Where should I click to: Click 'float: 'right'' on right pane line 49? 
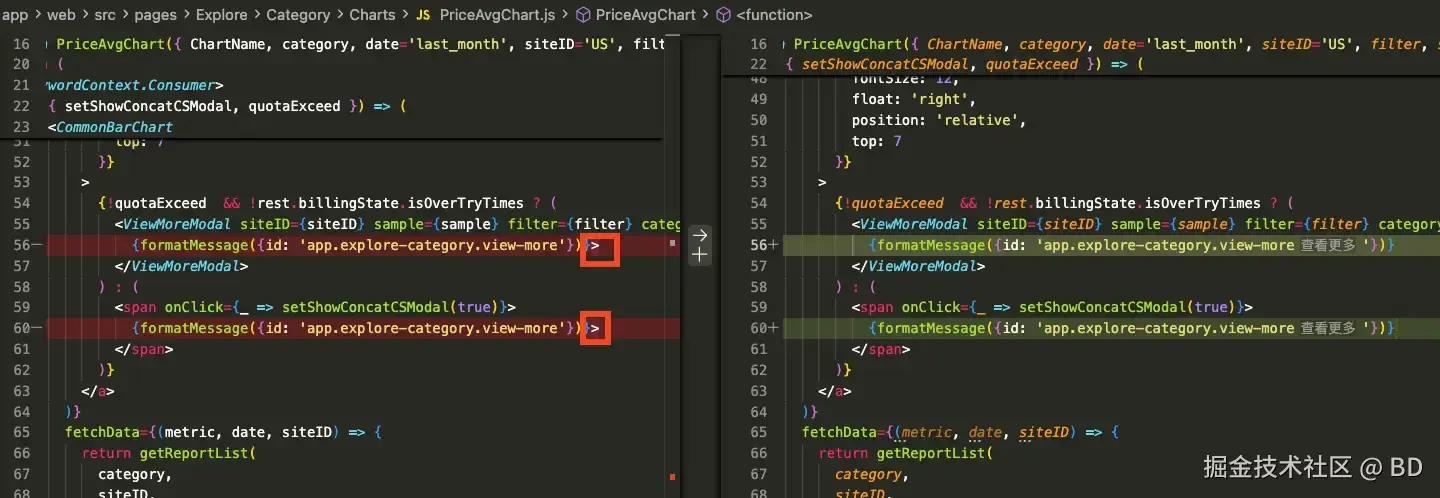click(x=914, y=99)
